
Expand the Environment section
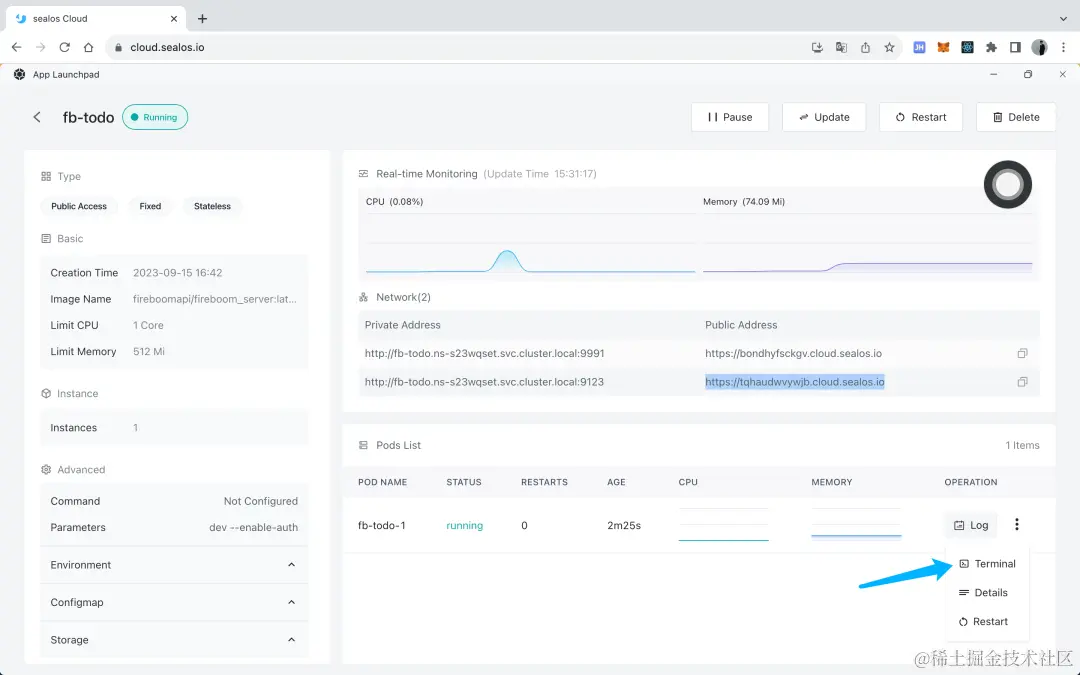pos(174,565)
